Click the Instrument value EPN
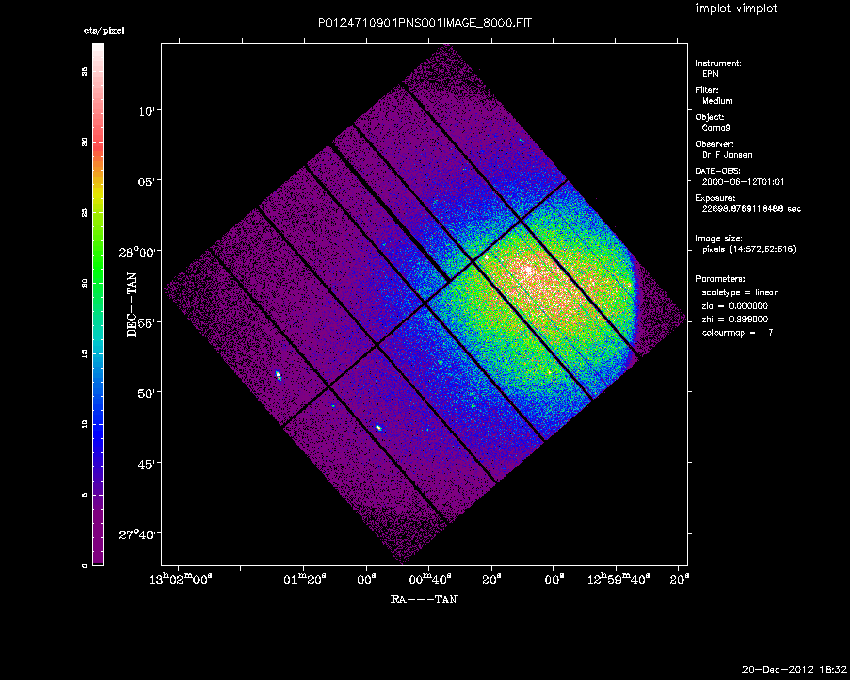Viewport: 850px width, 680px height. 709,74
